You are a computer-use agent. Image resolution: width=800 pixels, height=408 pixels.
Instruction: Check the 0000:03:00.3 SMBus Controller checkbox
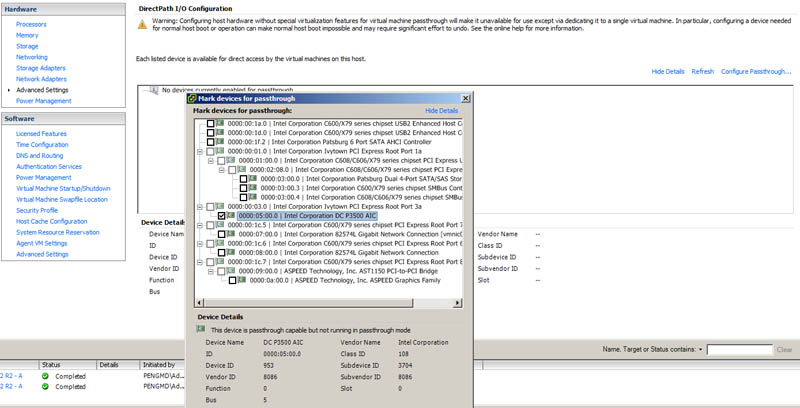point(243,188)
